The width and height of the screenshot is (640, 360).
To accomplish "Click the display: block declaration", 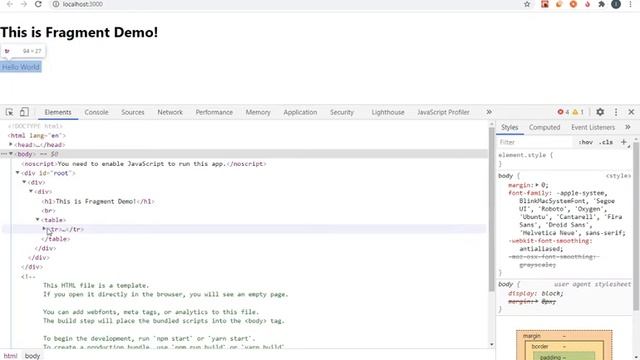I will point(536,293).
